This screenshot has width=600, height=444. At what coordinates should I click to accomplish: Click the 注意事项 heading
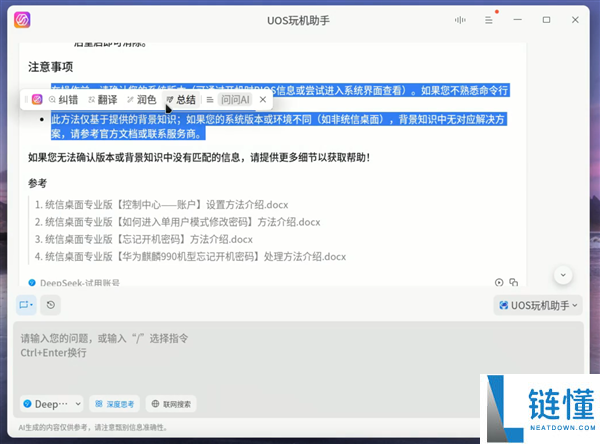tap(51, 67)
